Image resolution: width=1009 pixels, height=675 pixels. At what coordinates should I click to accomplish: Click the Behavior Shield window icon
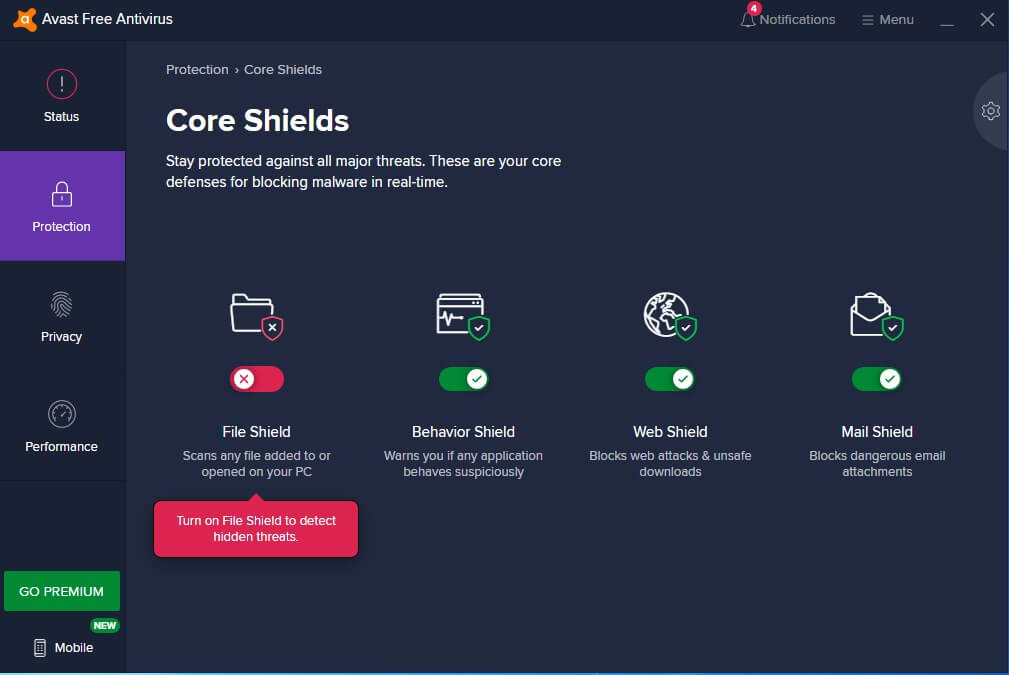463,316
